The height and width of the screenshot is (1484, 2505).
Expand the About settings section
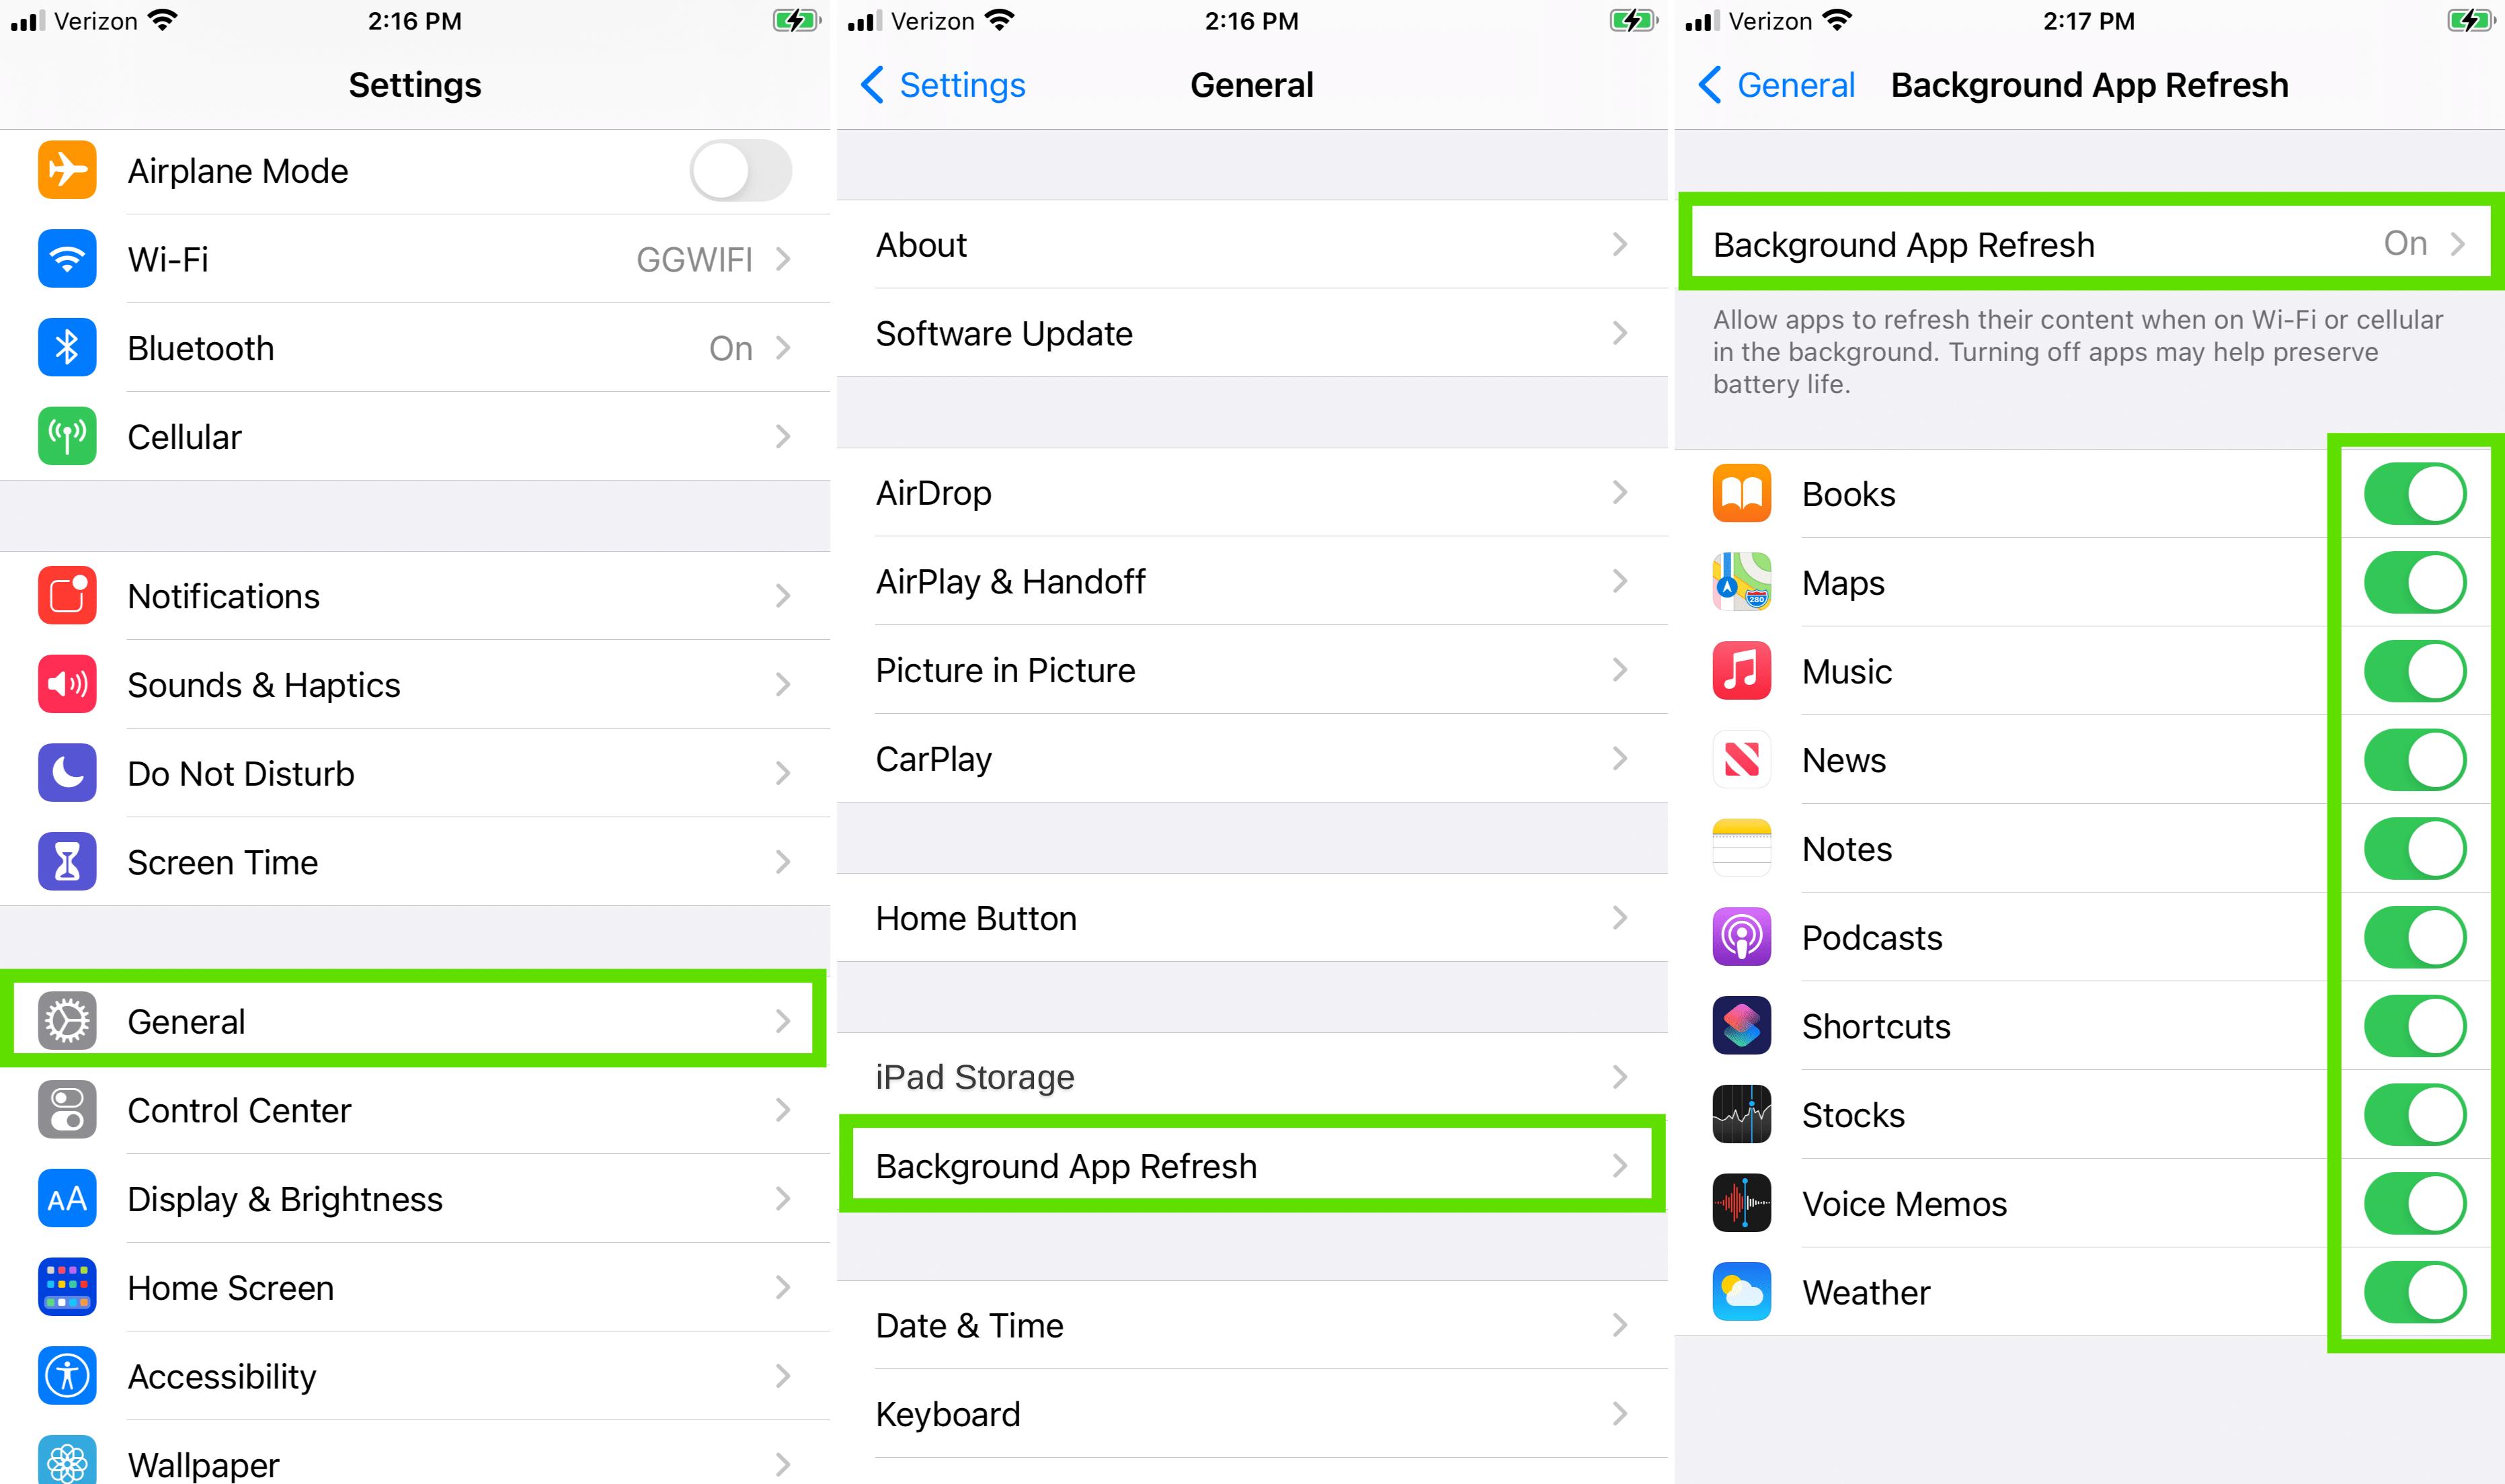click(1252, 245)
